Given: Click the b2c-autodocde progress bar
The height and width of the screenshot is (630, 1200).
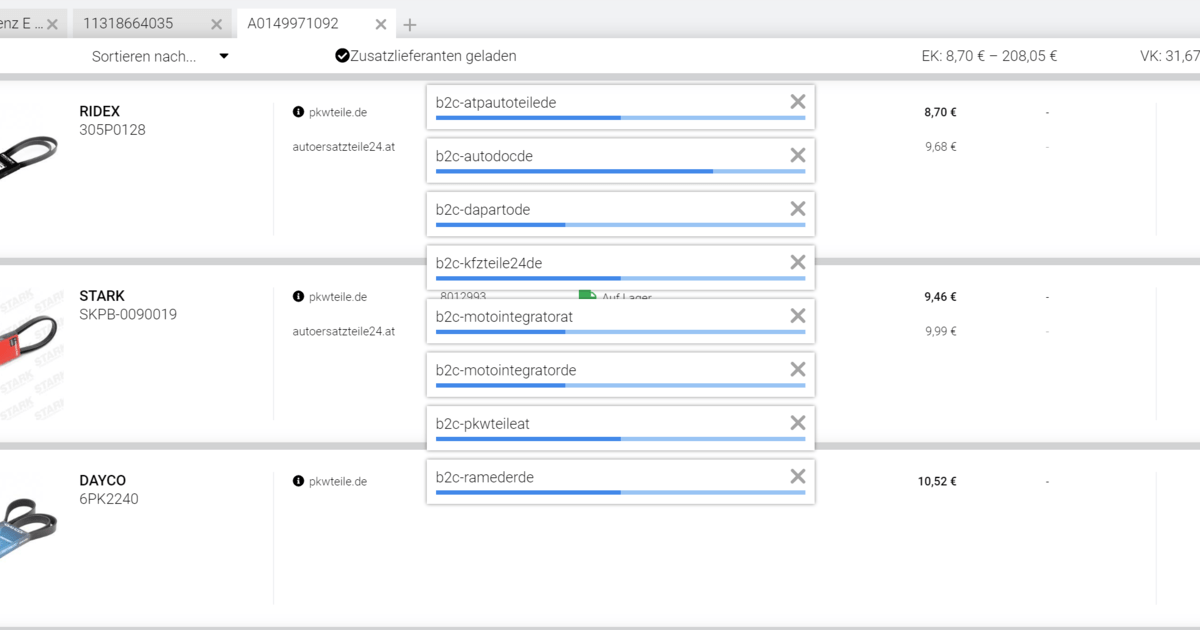Looking at the screenshot, I should [x=620, y=171].
